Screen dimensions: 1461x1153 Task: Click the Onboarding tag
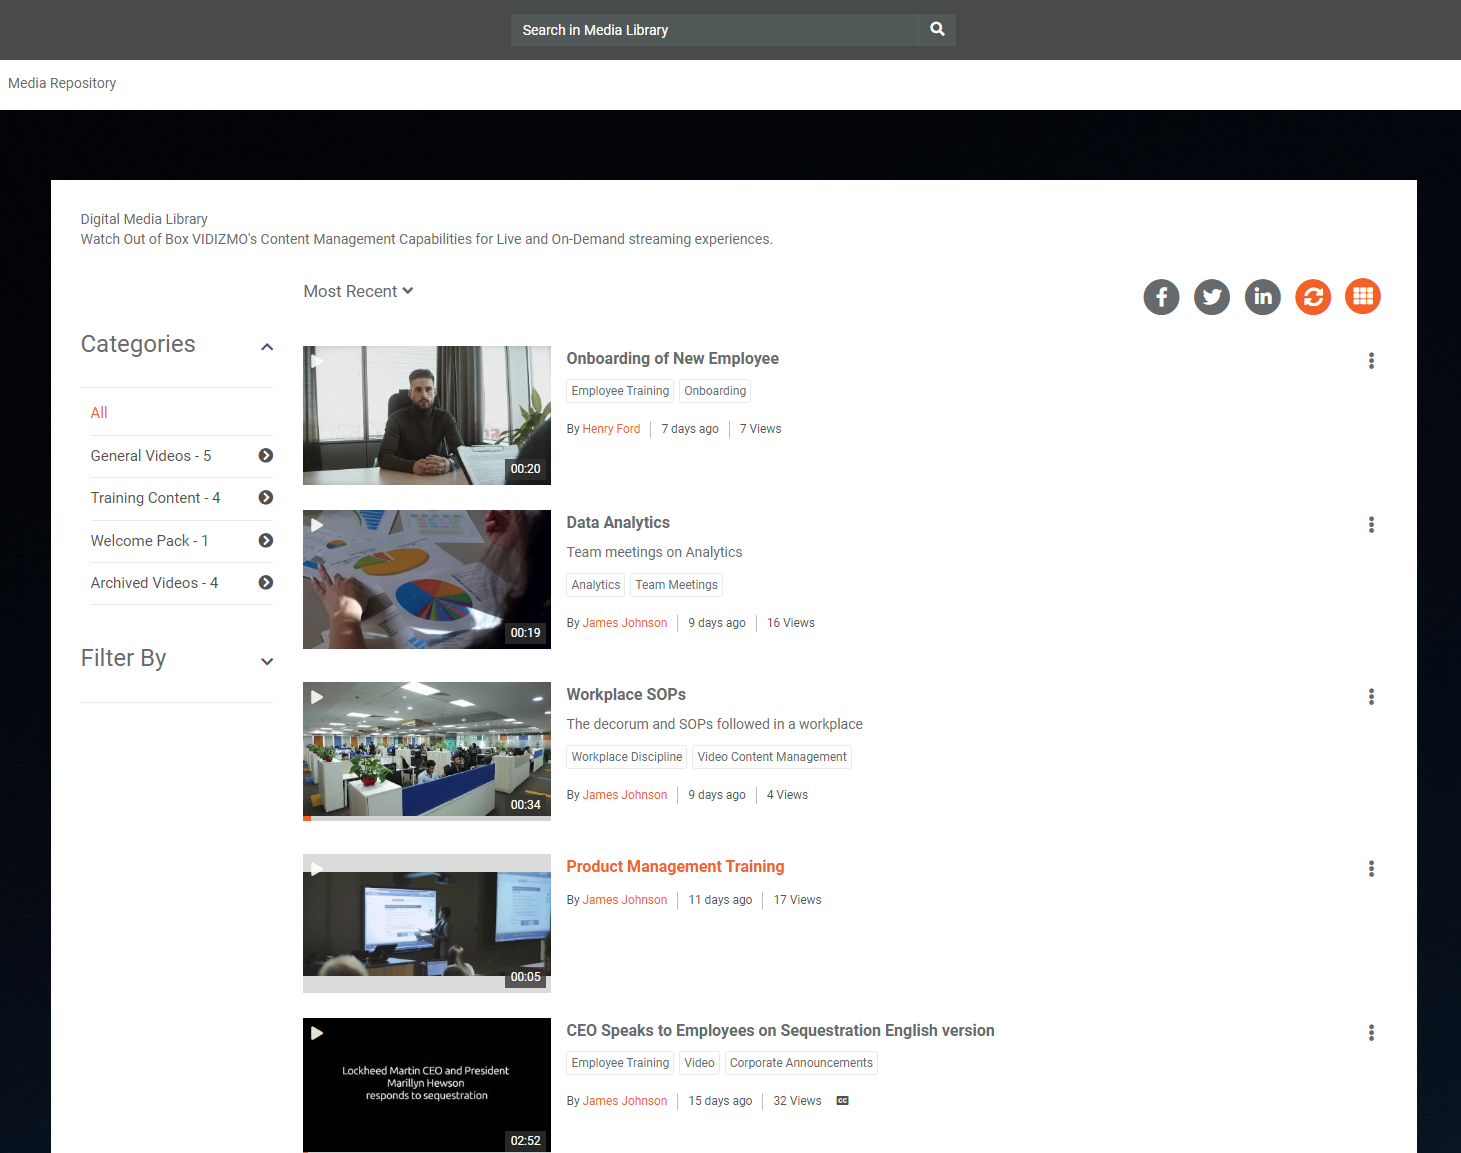click(x=715, y=391)
